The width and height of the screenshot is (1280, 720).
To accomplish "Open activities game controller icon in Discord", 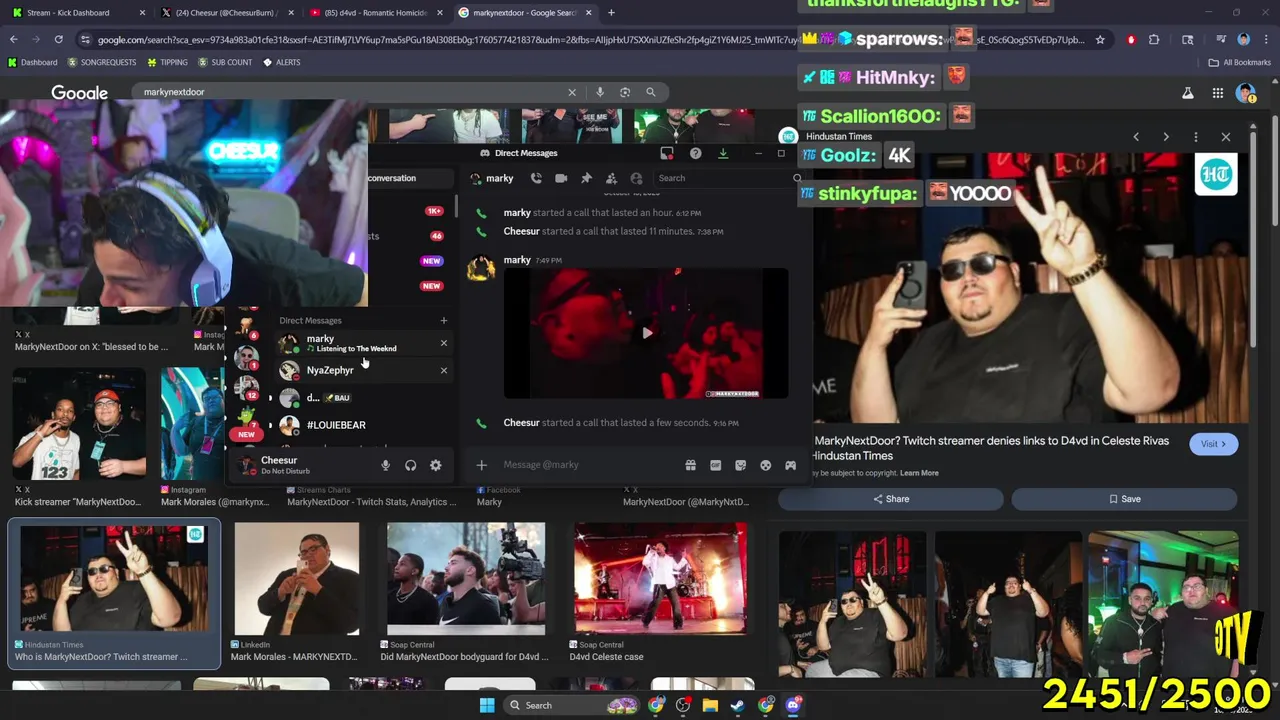I will (x=790, y=465).
